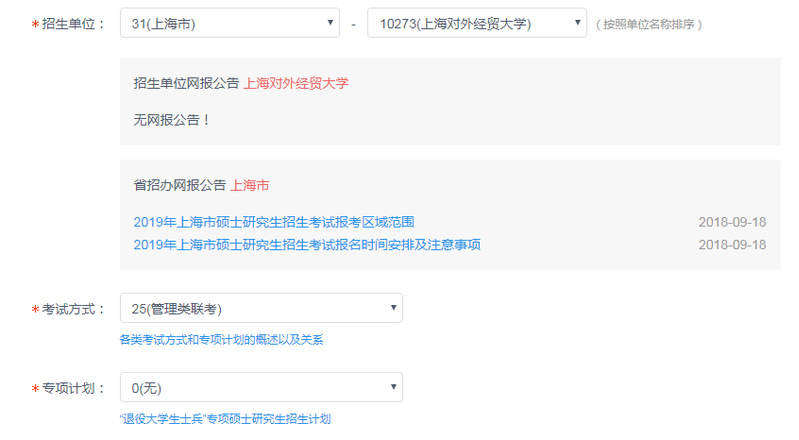This screenshot has width=799, height=440.
Task: Open the school dropdown showing 10273(上海对外经贸大学)
Action: (x=477, y=23)
